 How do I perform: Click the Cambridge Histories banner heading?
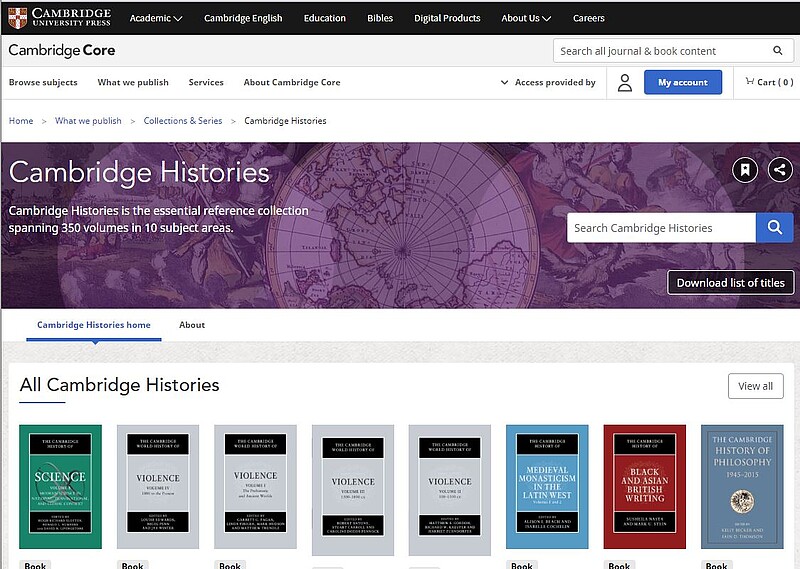139,172
